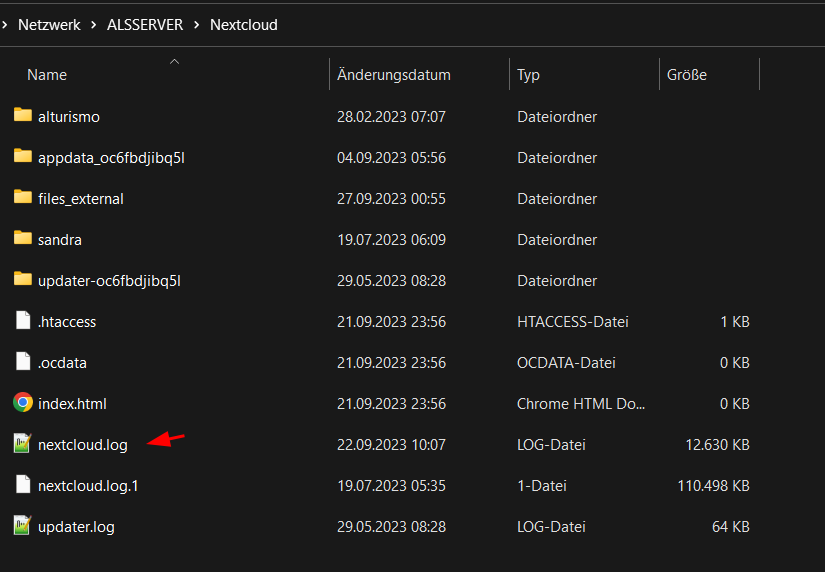Select the alturismo folder icon
The height and width of the screenshot is (572, 825).
[23, 115]
